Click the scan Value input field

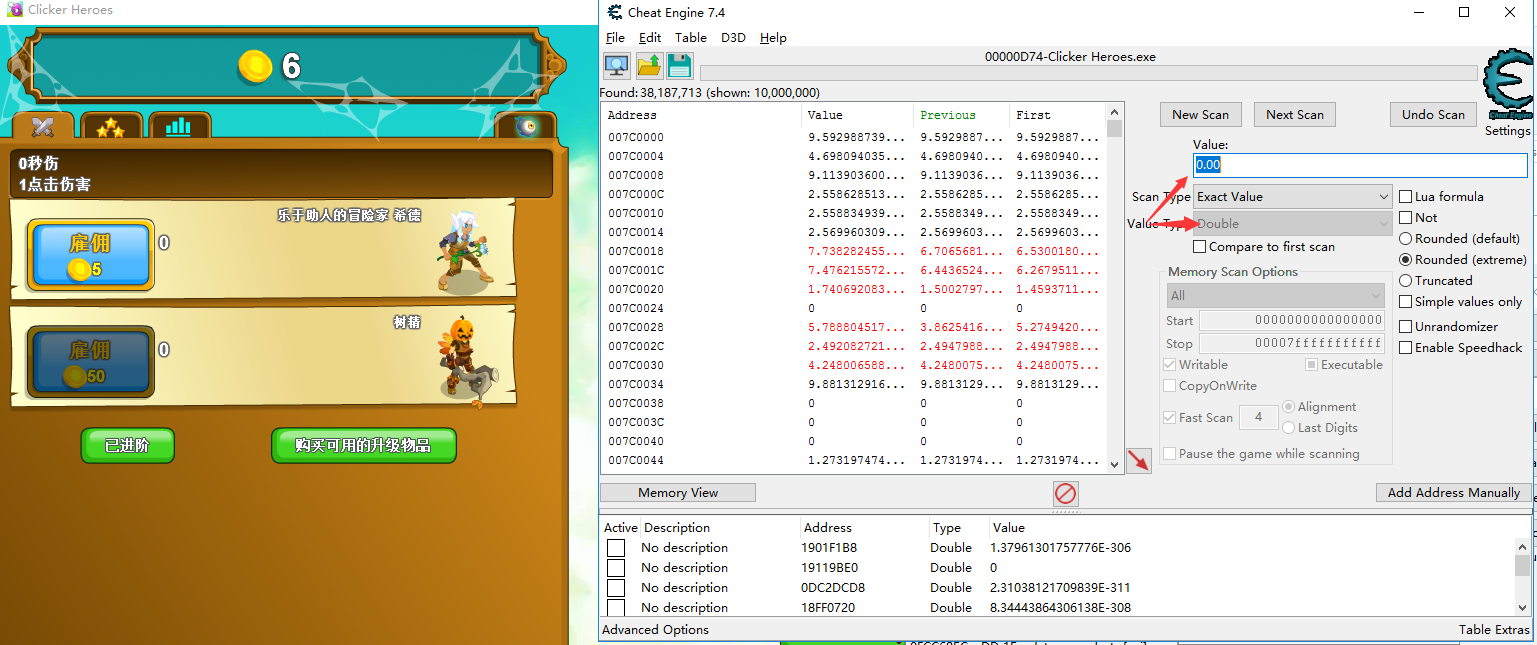coord(1360,165)
